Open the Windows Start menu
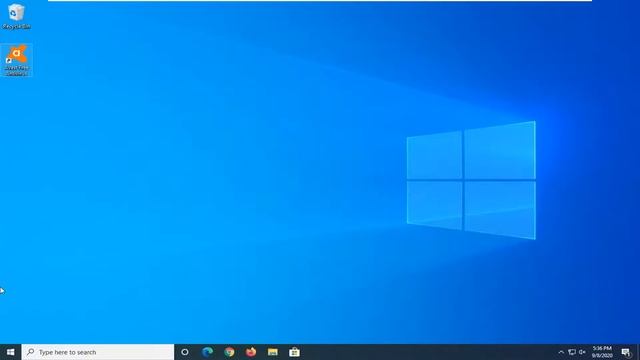The image size is (640, 360). click(x=11, y=352)
